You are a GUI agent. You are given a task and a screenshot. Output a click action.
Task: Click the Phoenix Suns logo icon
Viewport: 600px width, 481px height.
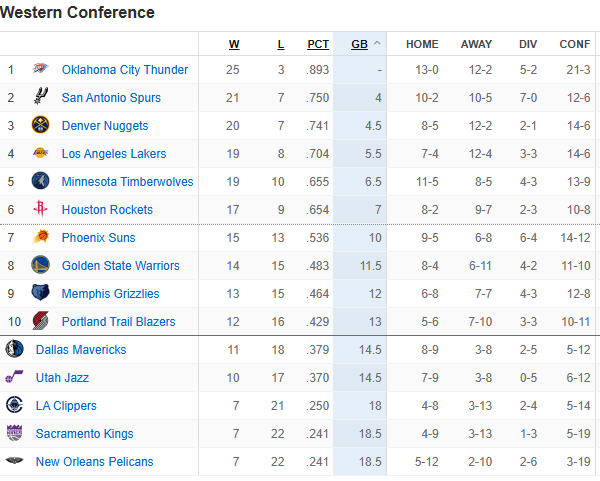40,238
